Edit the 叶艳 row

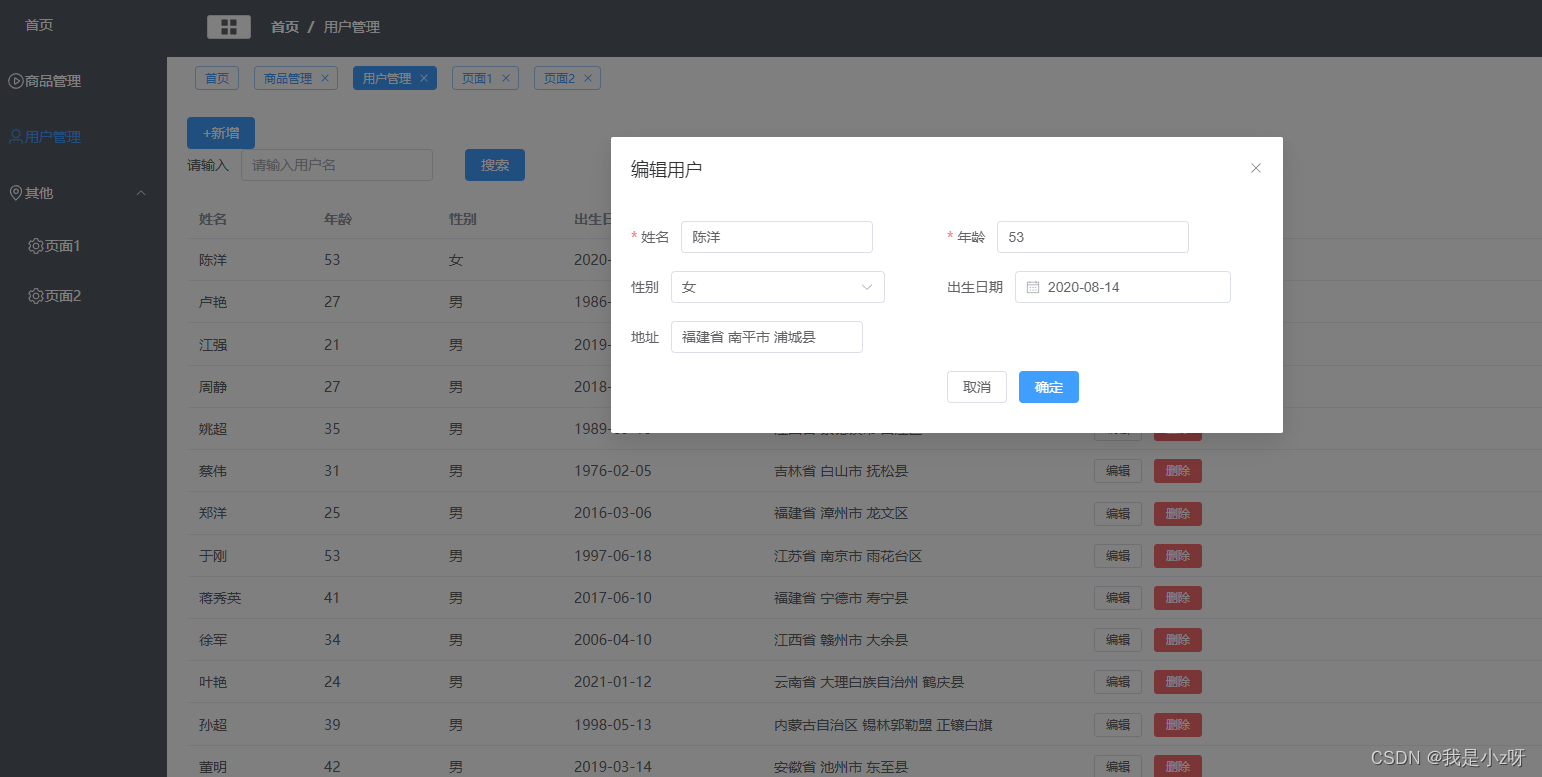coord(1118,682)
